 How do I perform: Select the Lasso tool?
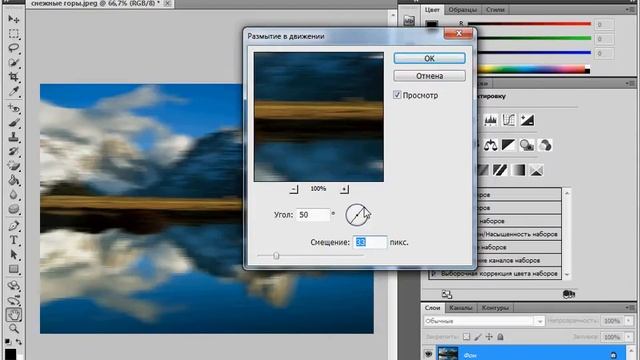13,48
